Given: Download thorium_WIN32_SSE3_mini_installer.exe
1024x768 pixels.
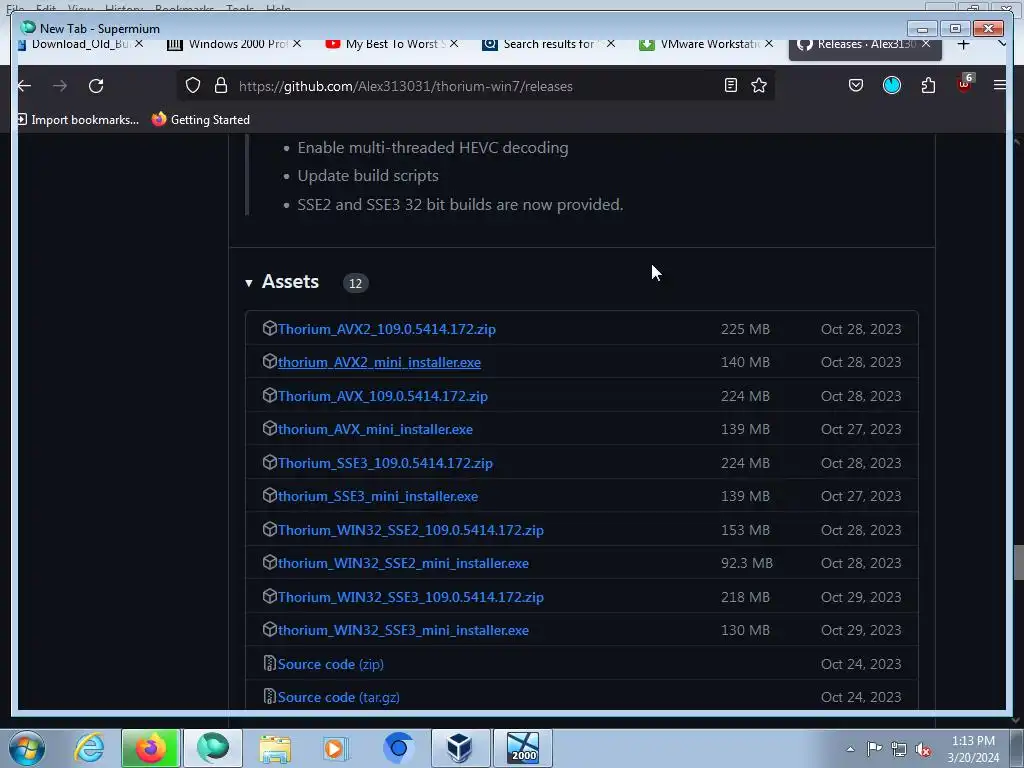Looking at the screenshot, I should point(404,630).
